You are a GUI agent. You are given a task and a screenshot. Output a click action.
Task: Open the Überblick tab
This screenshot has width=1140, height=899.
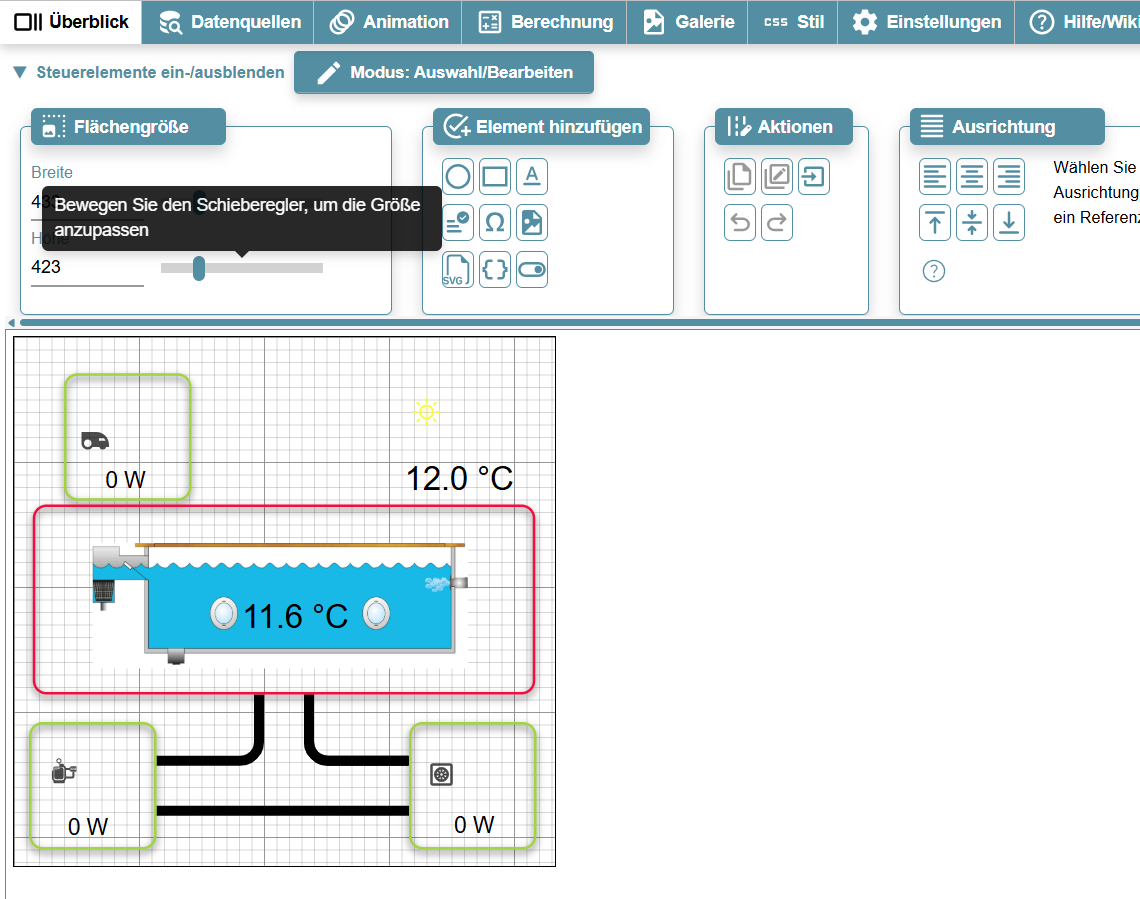[71, 22]
